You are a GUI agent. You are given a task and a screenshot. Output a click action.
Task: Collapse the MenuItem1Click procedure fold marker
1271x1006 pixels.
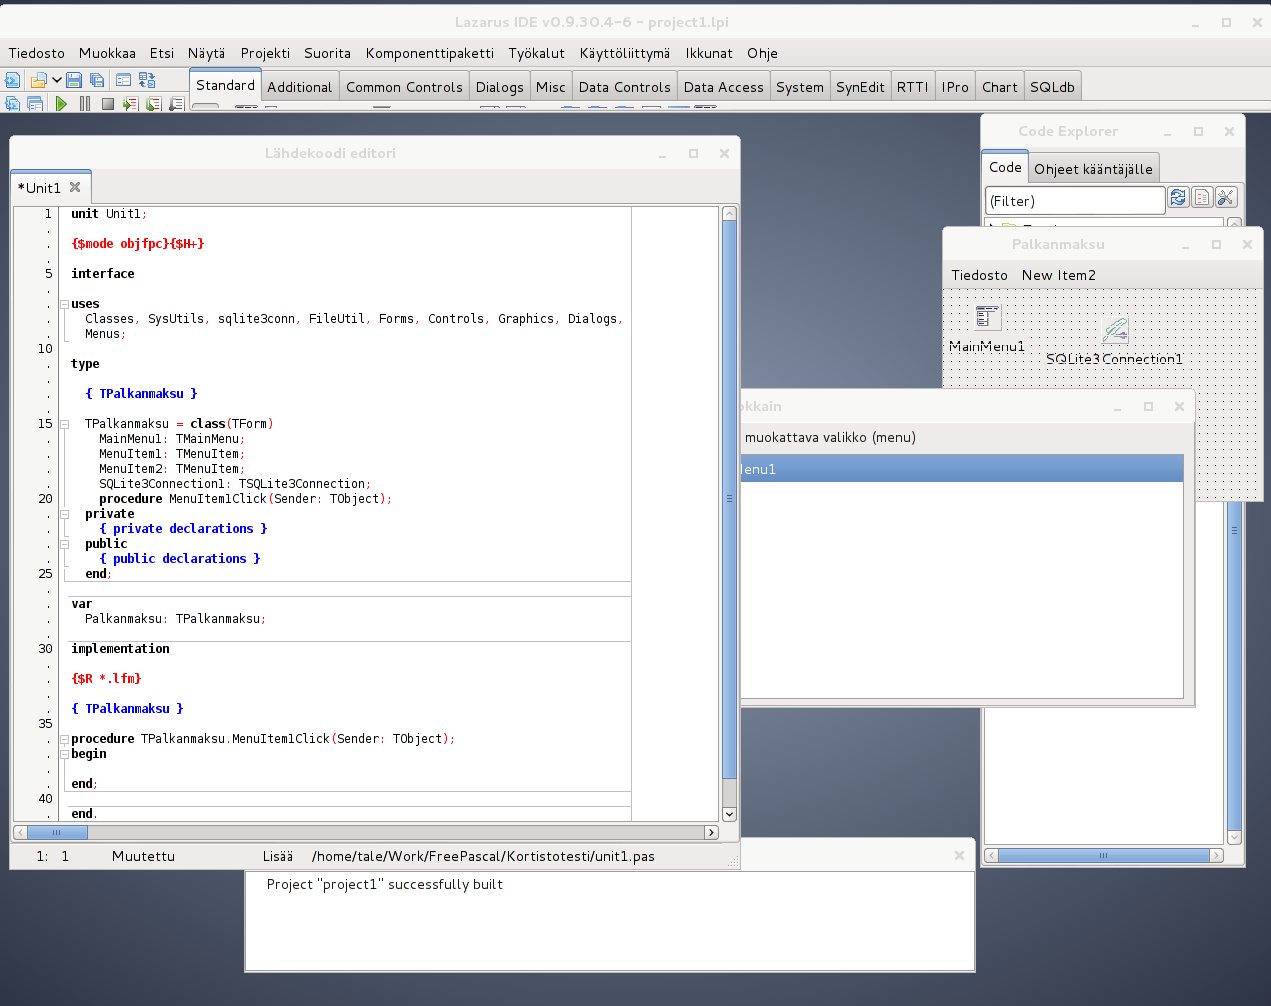point(64,739)
